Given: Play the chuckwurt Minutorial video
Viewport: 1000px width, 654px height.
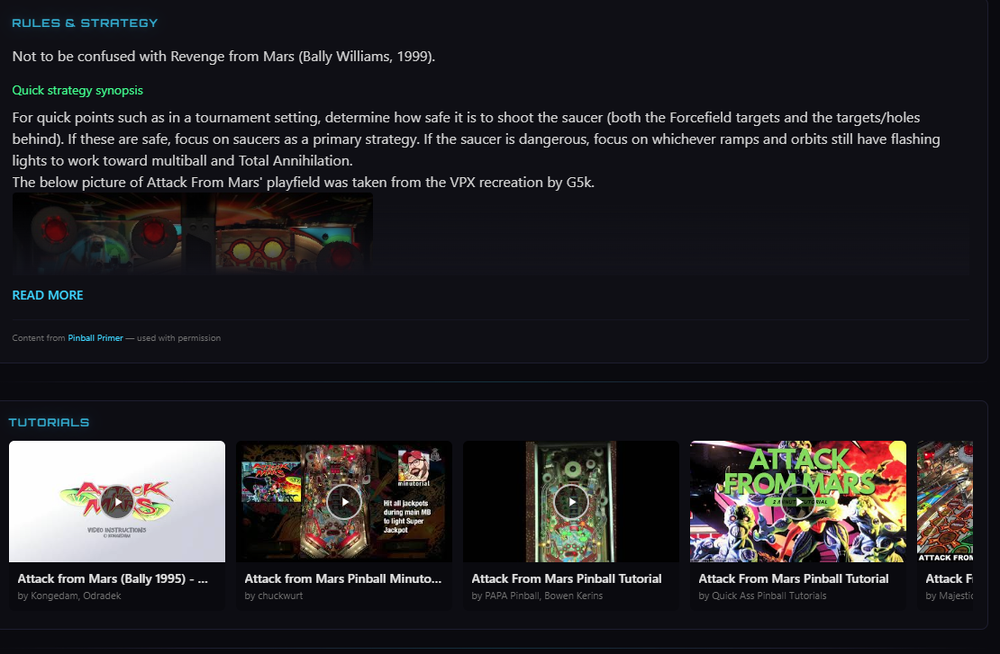Looking at the screenshot, I should click(344, 502).
